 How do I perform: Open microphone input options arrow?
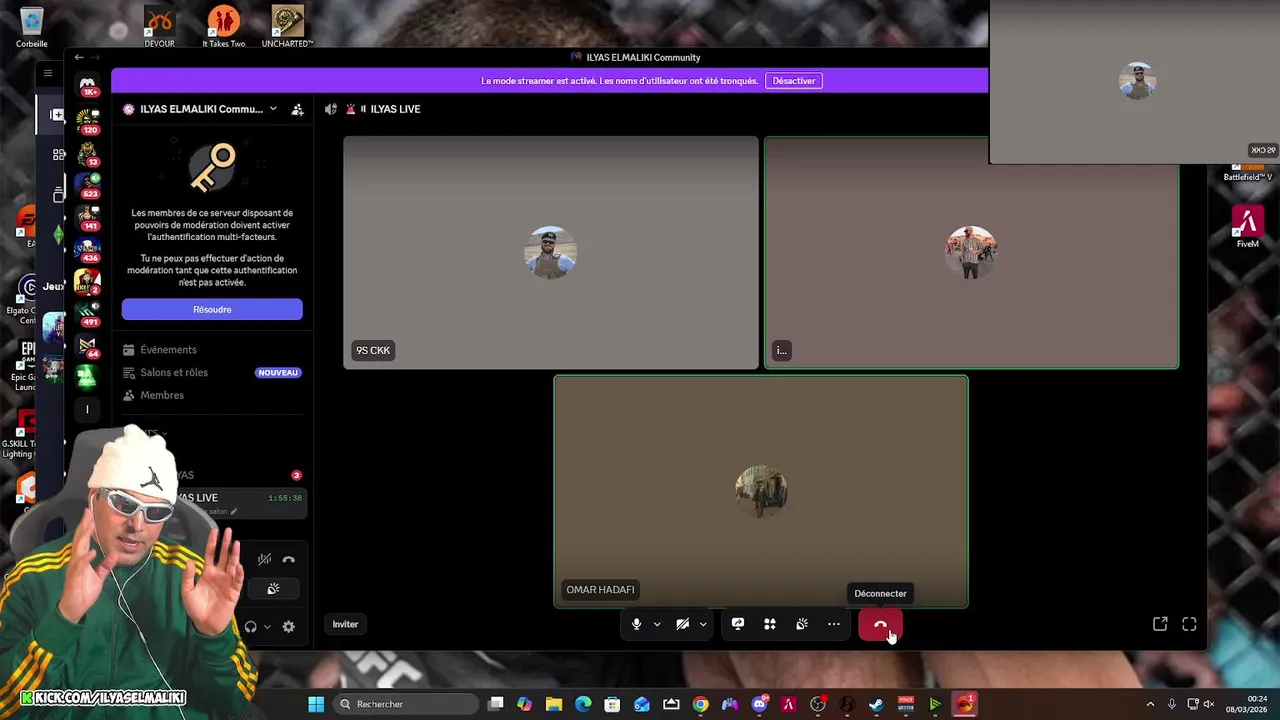[x=657, y=624]
